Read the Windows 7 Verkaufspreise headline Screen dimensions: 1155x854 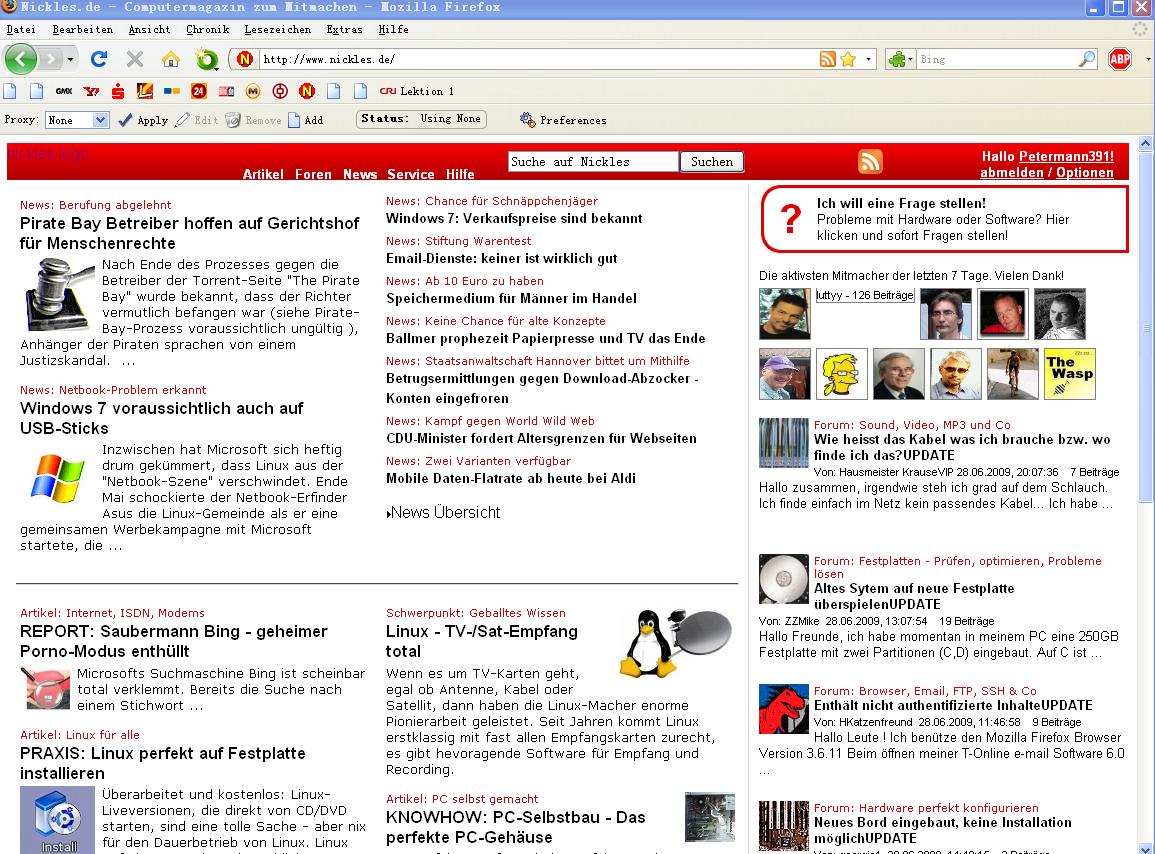[514, 219]
